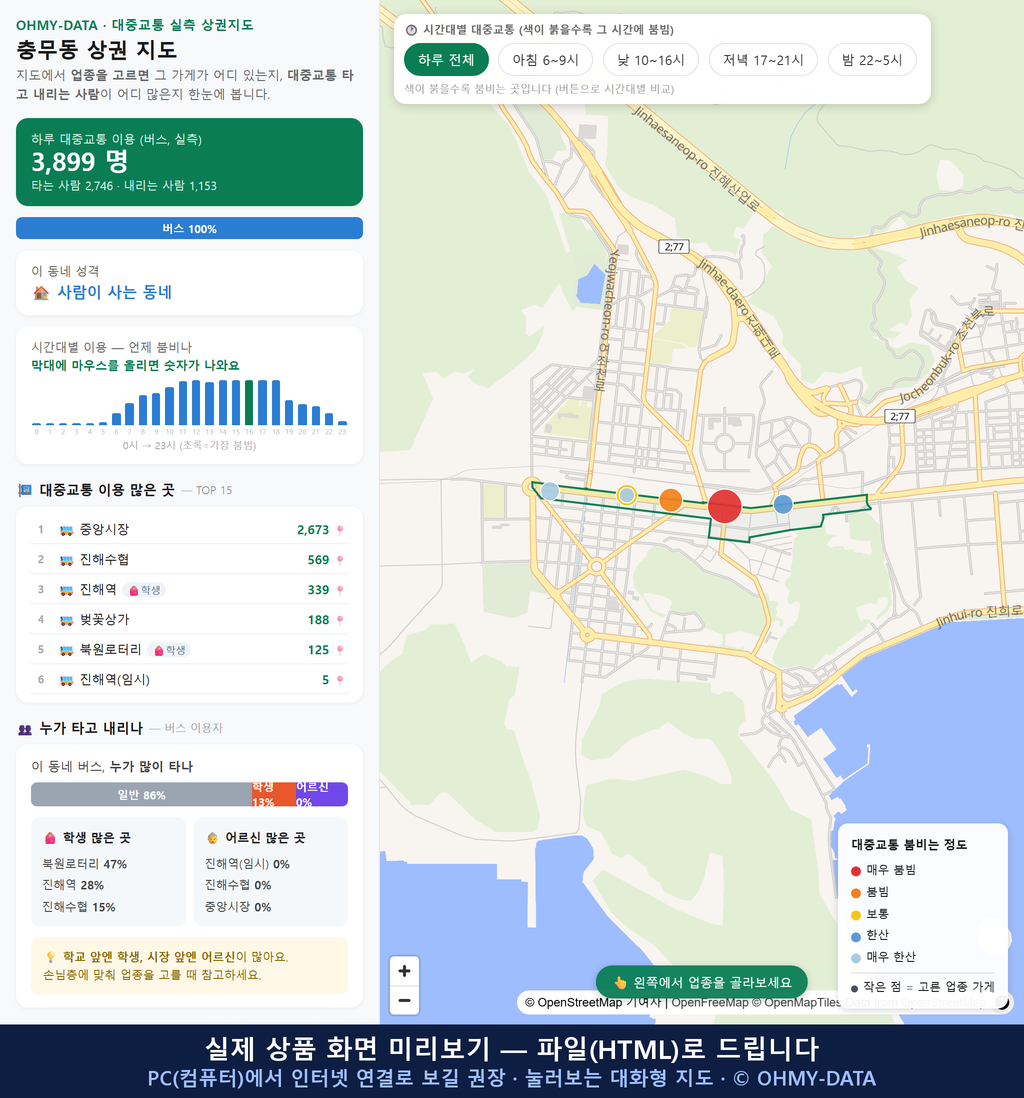Screen dimensions: 1024x1098
Task: Click the house icon by 사람이 사는 동네
Action: click(41, 293)
